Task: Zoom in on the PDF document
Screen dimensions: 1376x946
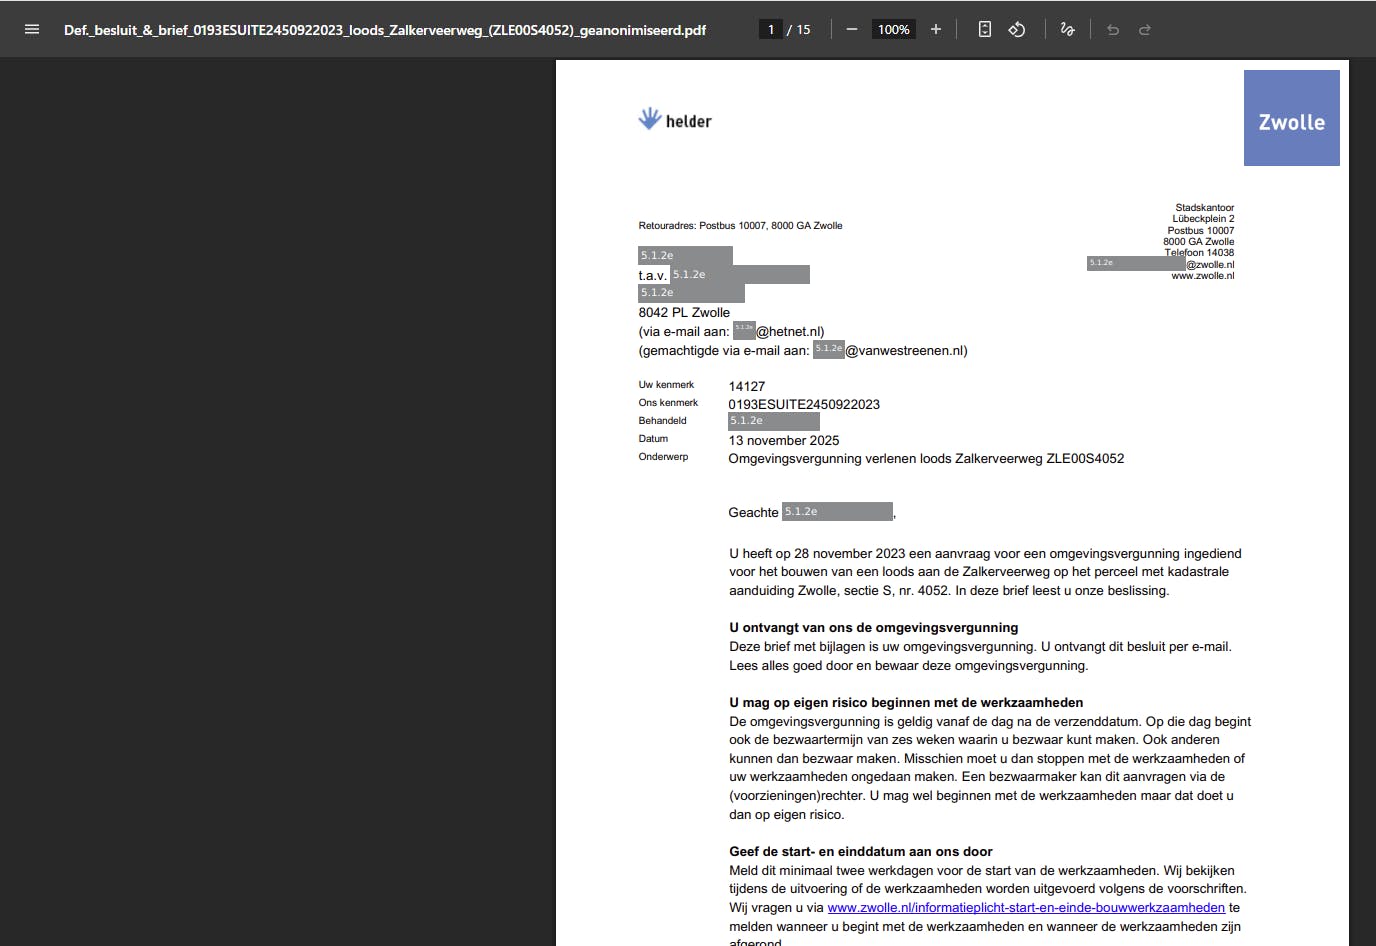Action: [935, 29]
